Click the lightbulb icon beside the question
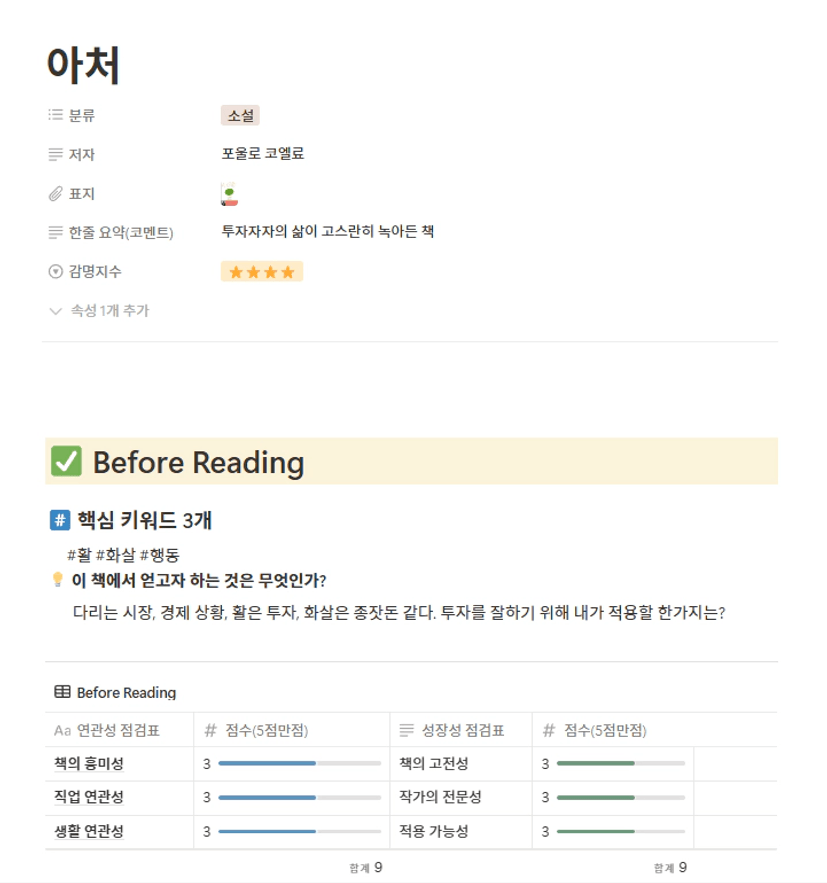Screen dimensions: 827x883 click(x=57, y=581)
